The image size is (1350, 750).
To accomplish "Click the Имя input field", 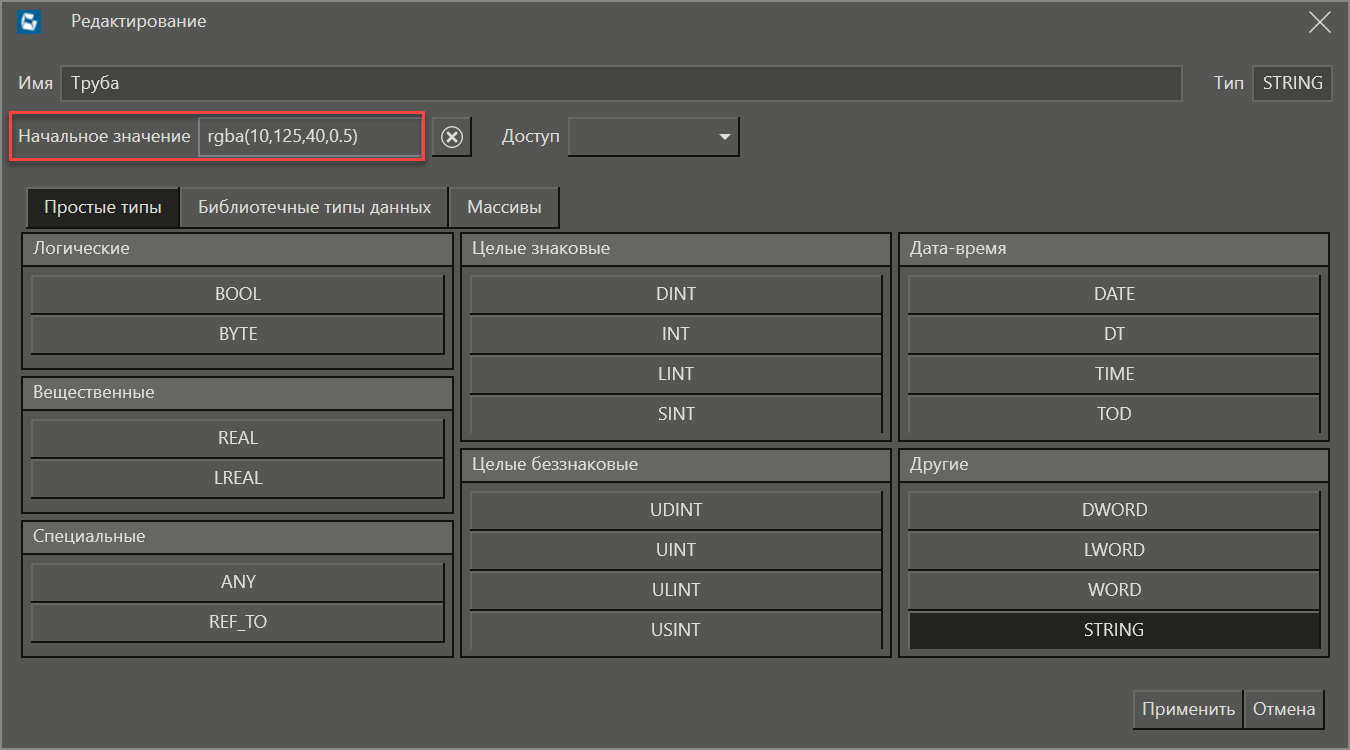I will click(x=620, y=83).
